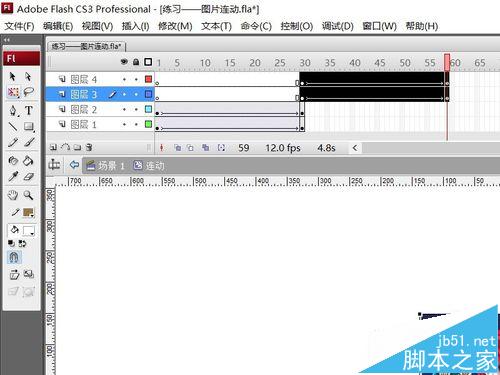This screenshot has height=375, width=500.
Task: Select the Pen tool
Action: coord(13,110)
